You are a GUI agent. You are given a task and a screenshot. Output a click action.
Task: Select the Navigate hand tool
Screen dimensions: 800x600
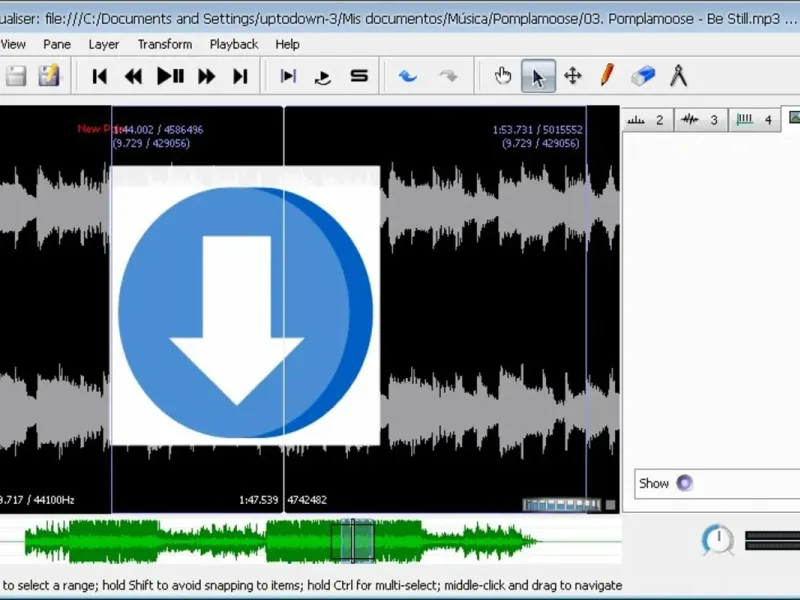point(503,76)
